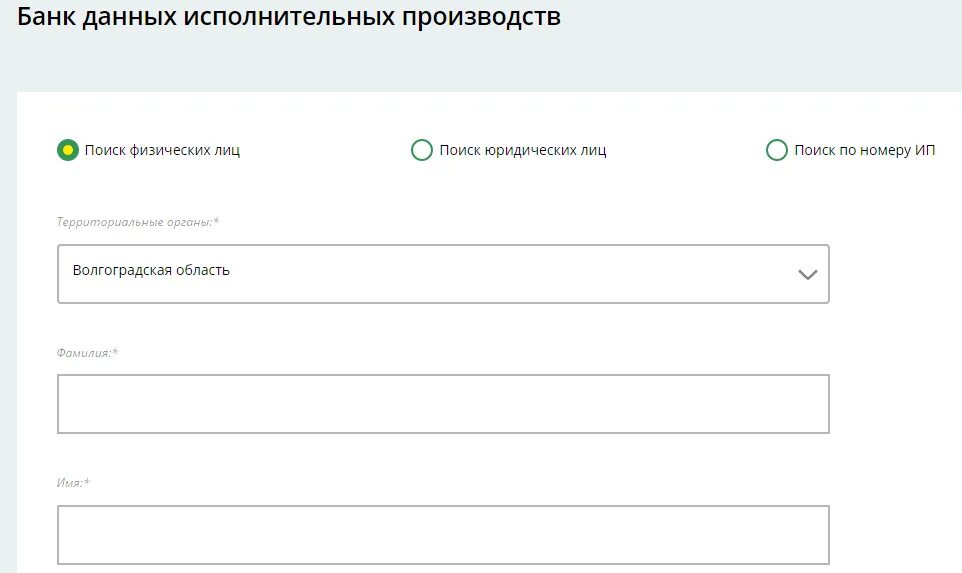Click the Поиск по номеру ИП label text

click(x=864, y=150)
